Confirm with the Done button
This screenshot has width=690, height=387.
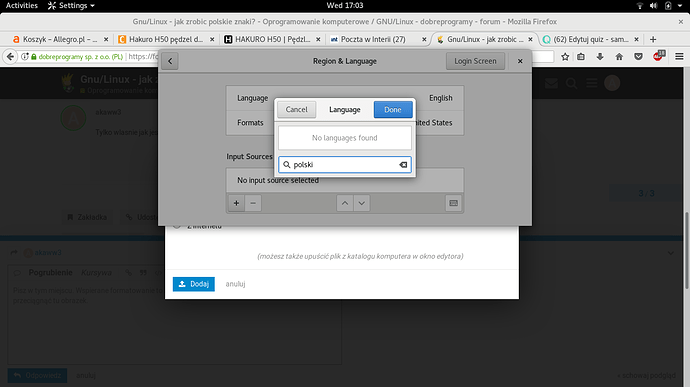pos(393,110)
